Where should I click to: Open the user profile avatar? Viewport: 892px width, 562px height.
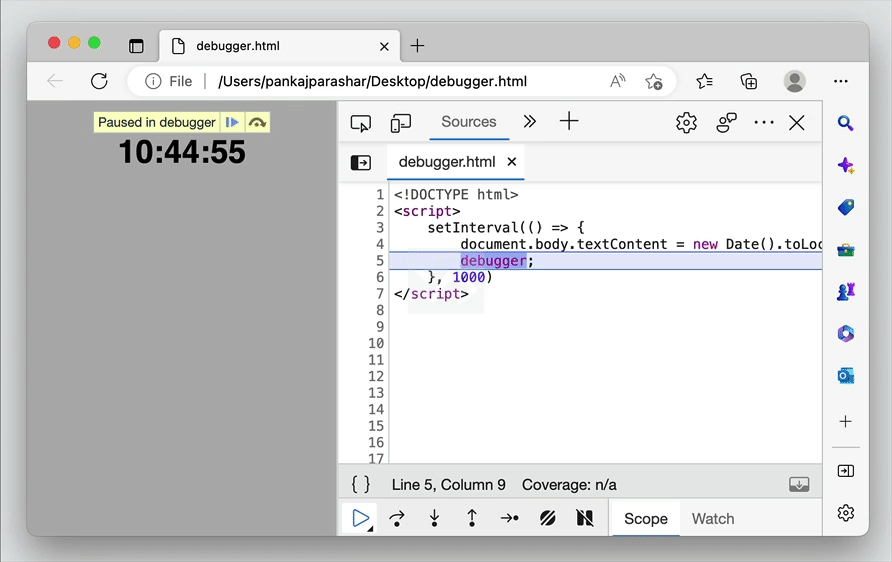click(x=794, y=81)
